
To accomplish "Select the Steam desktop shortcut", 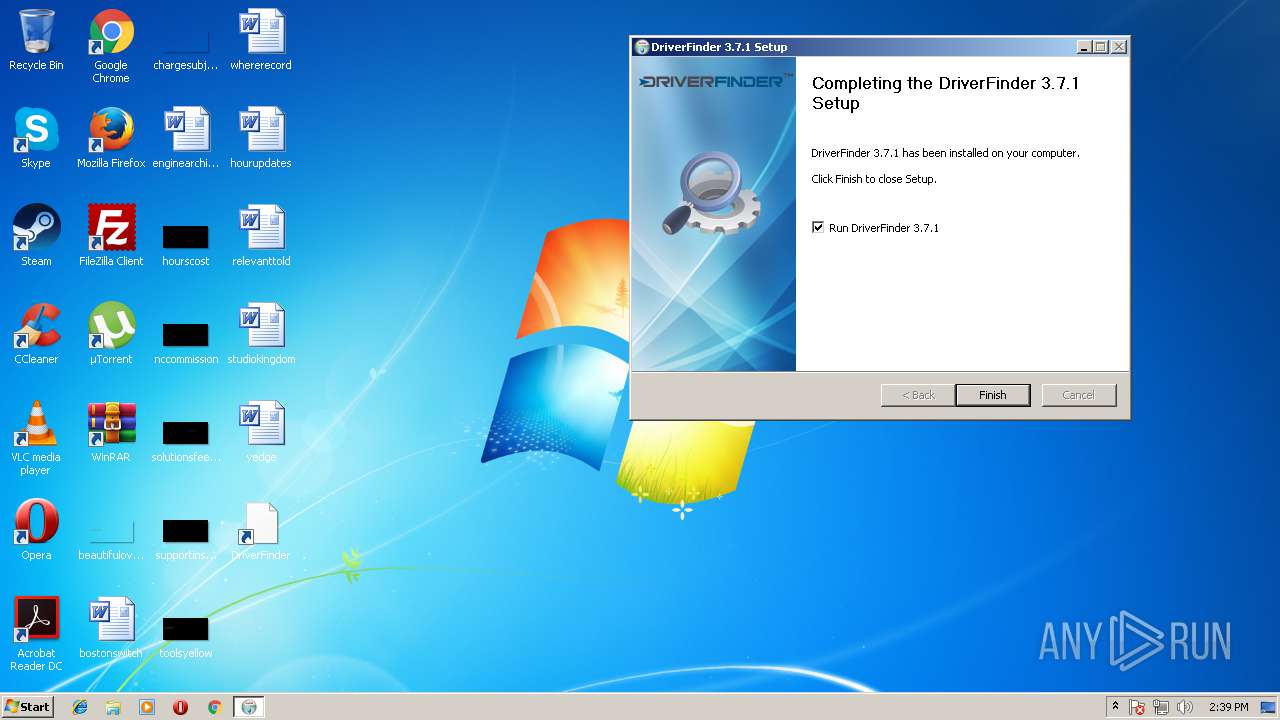I will (x=36, y=236).
